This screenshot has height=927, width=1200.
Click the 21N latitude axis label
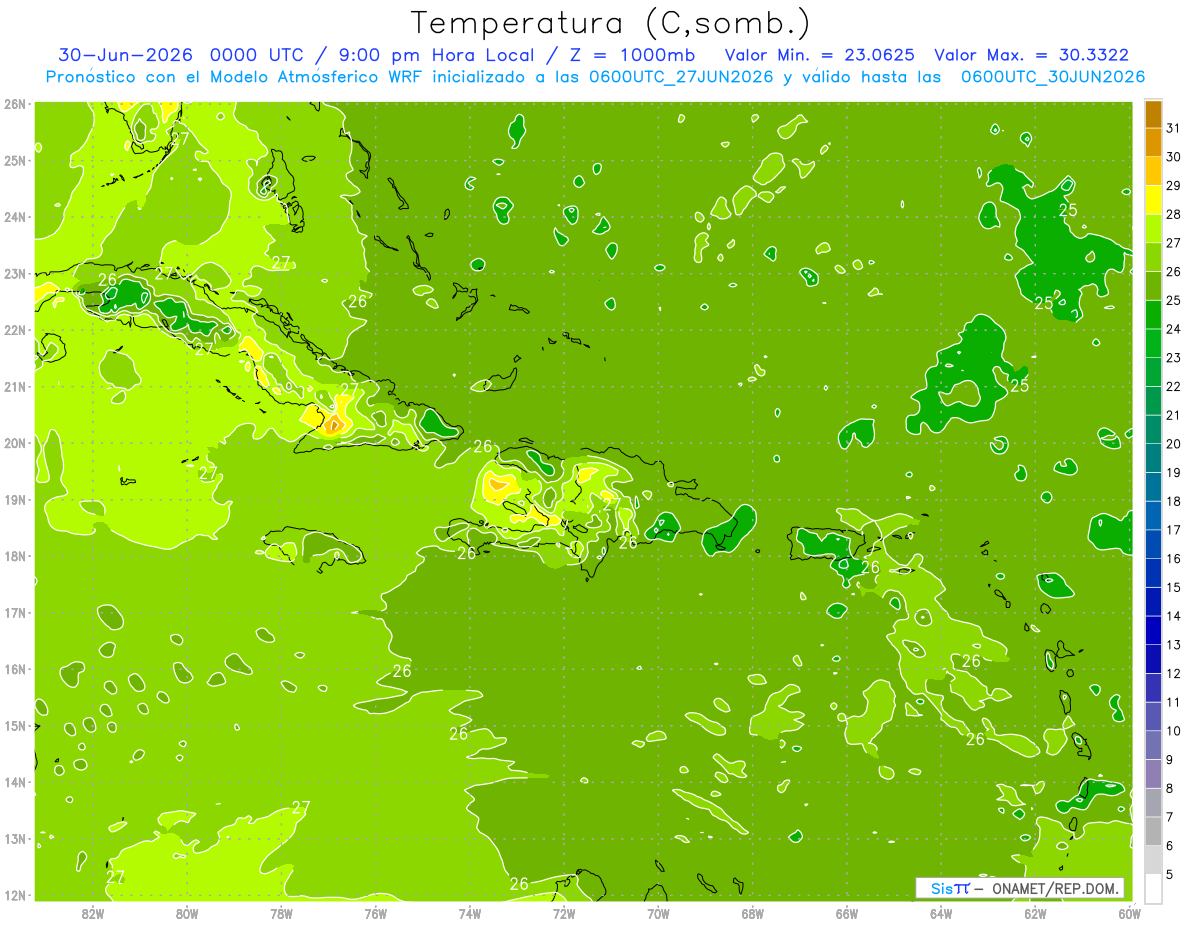[x=15, y=386]
